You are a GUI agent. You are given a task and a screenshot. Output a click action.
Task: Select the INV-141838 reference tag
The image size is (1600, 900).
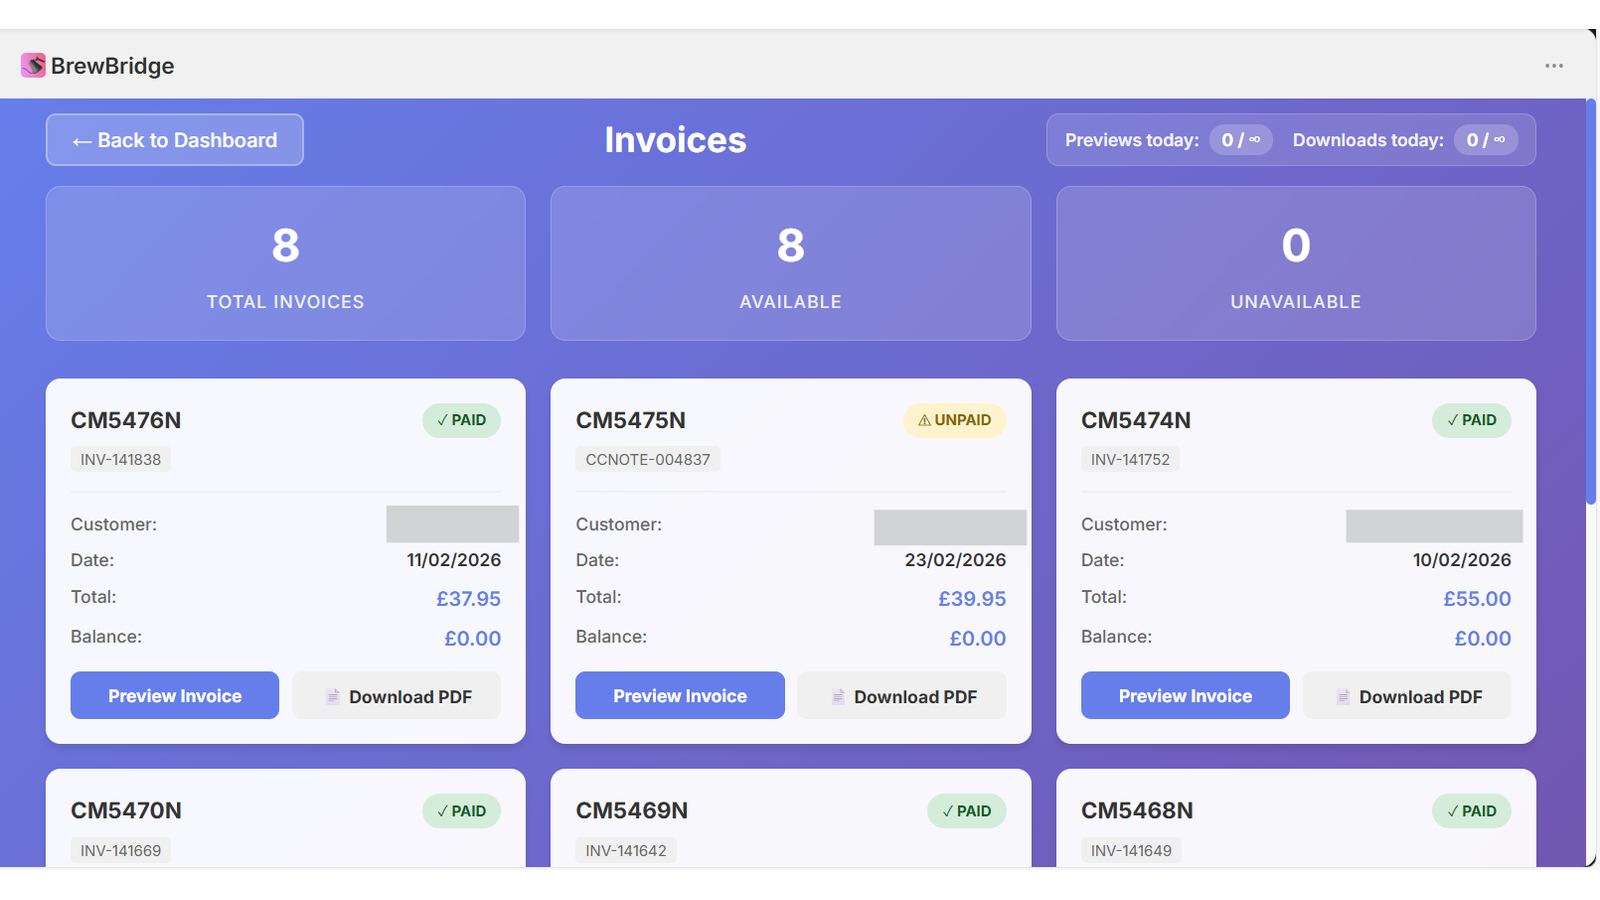click(121, 460)
